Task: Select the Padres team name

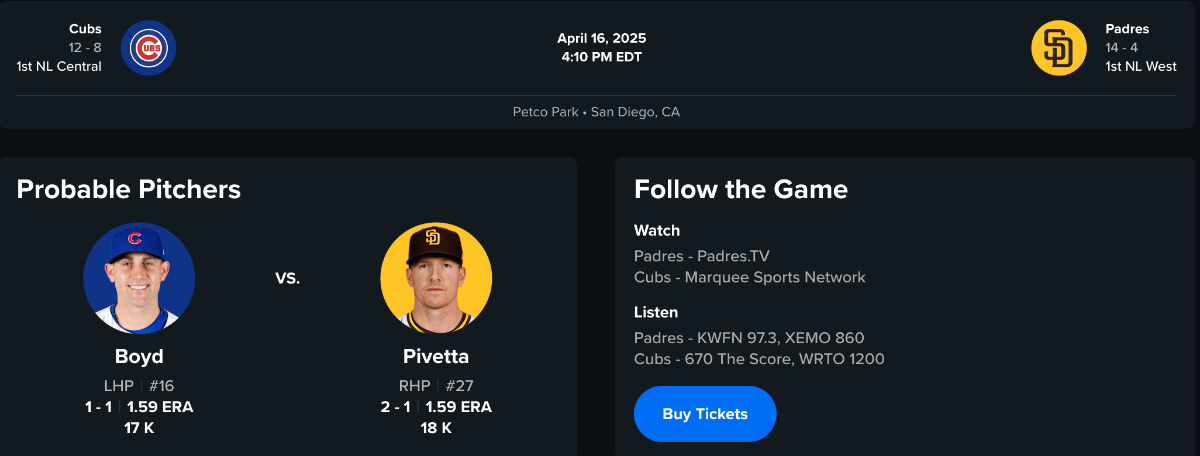Action: click(1127, 29)
